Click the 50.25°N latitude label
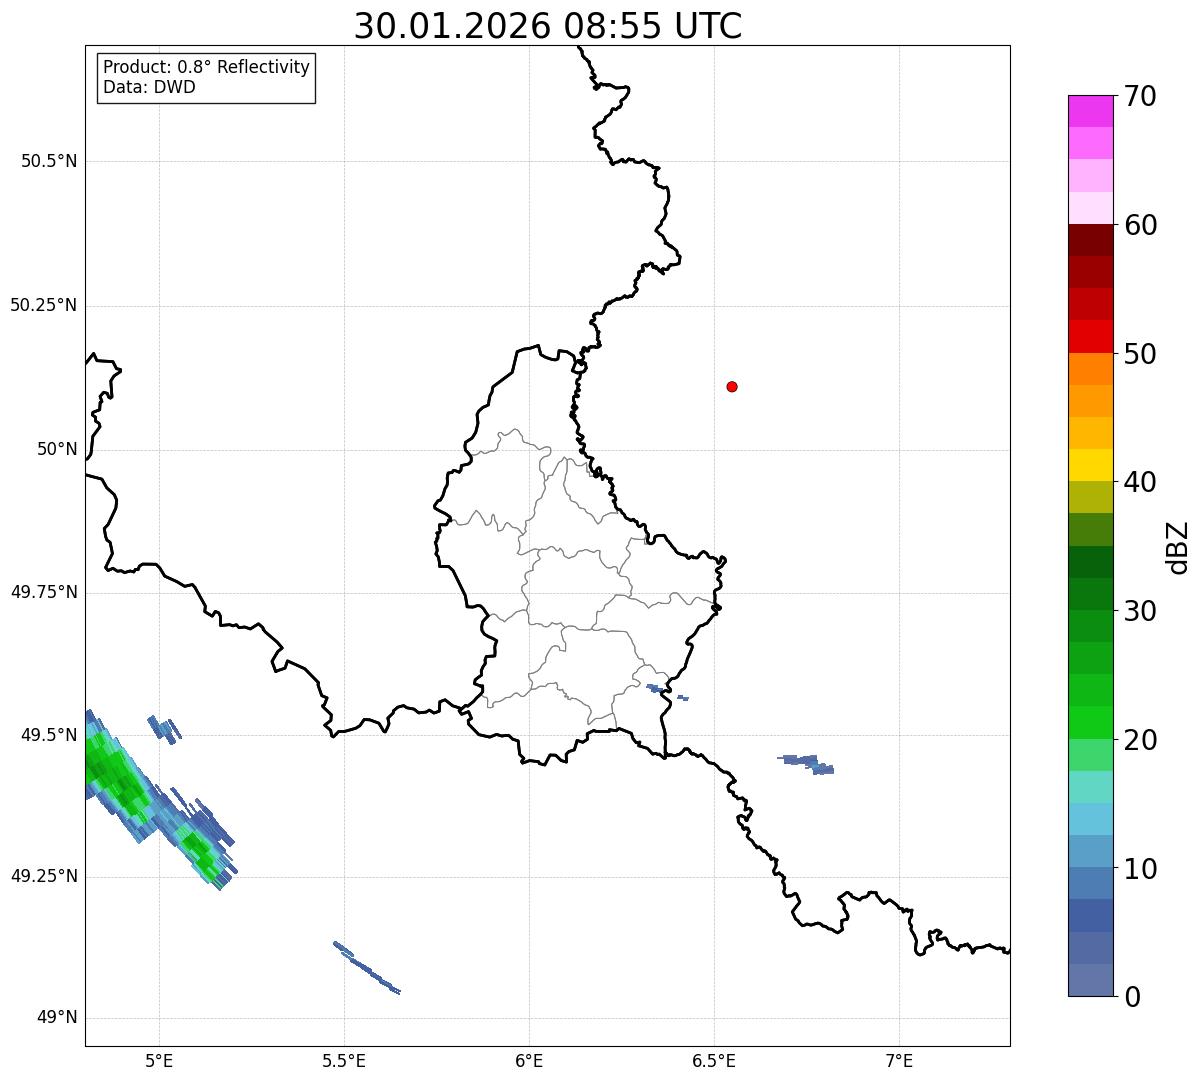The width and height of the screenshot is (1202, 1081). (44, 305)
